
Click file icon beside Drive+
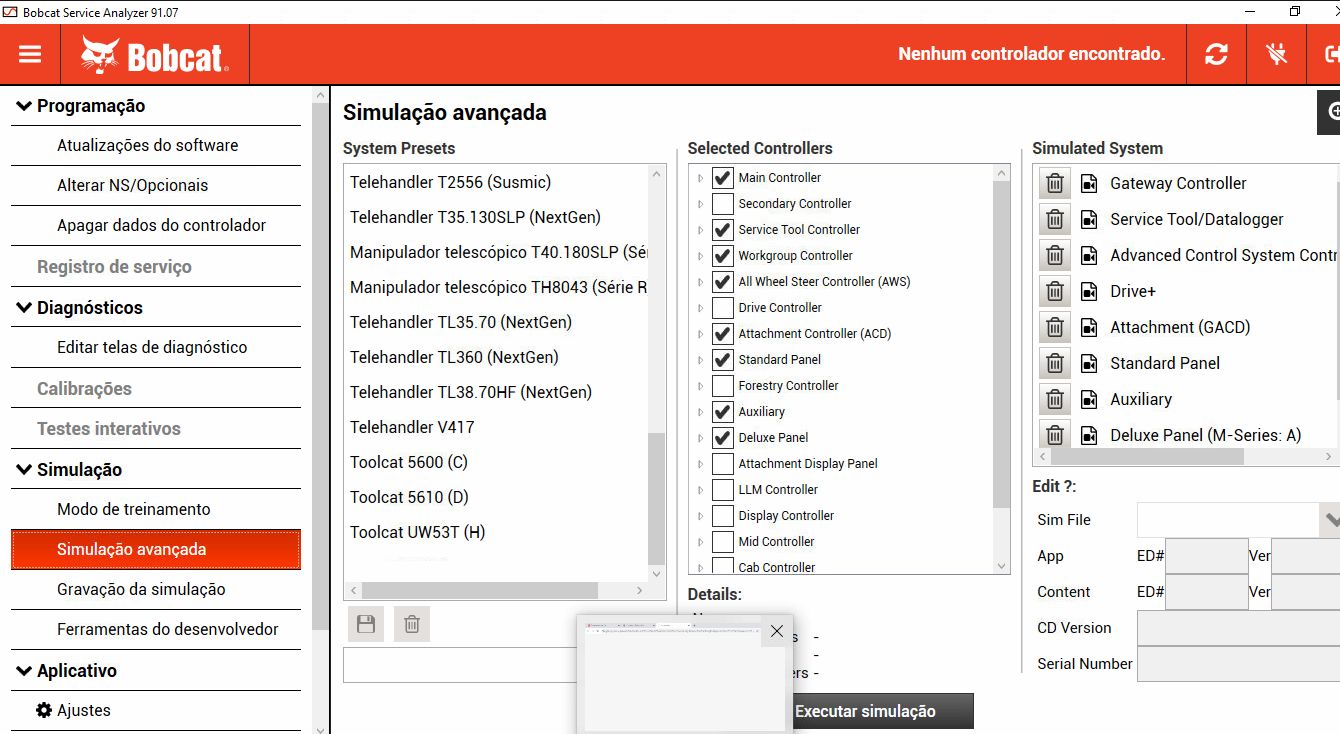1090,291
